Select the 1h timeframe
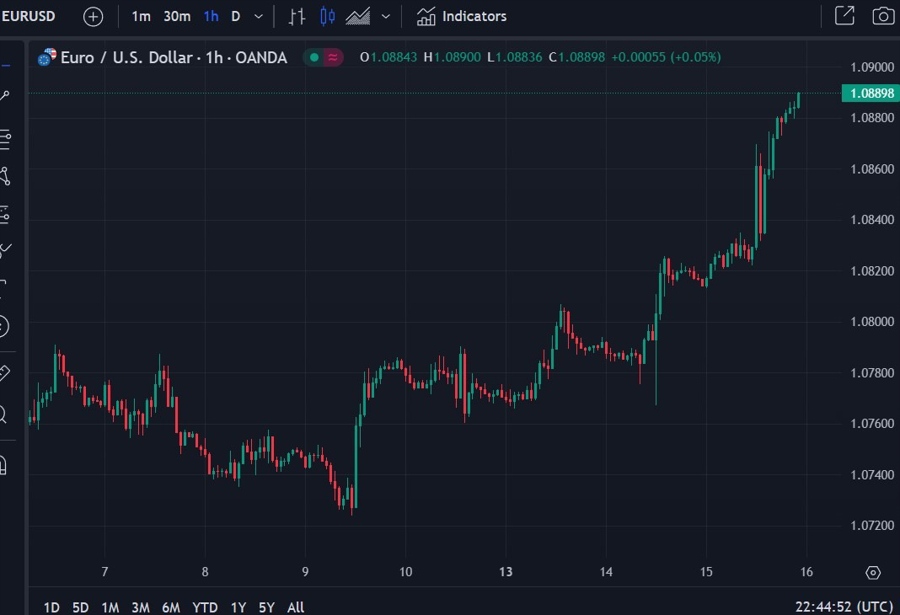Screen dimensions: 900x615 point(211,17)
